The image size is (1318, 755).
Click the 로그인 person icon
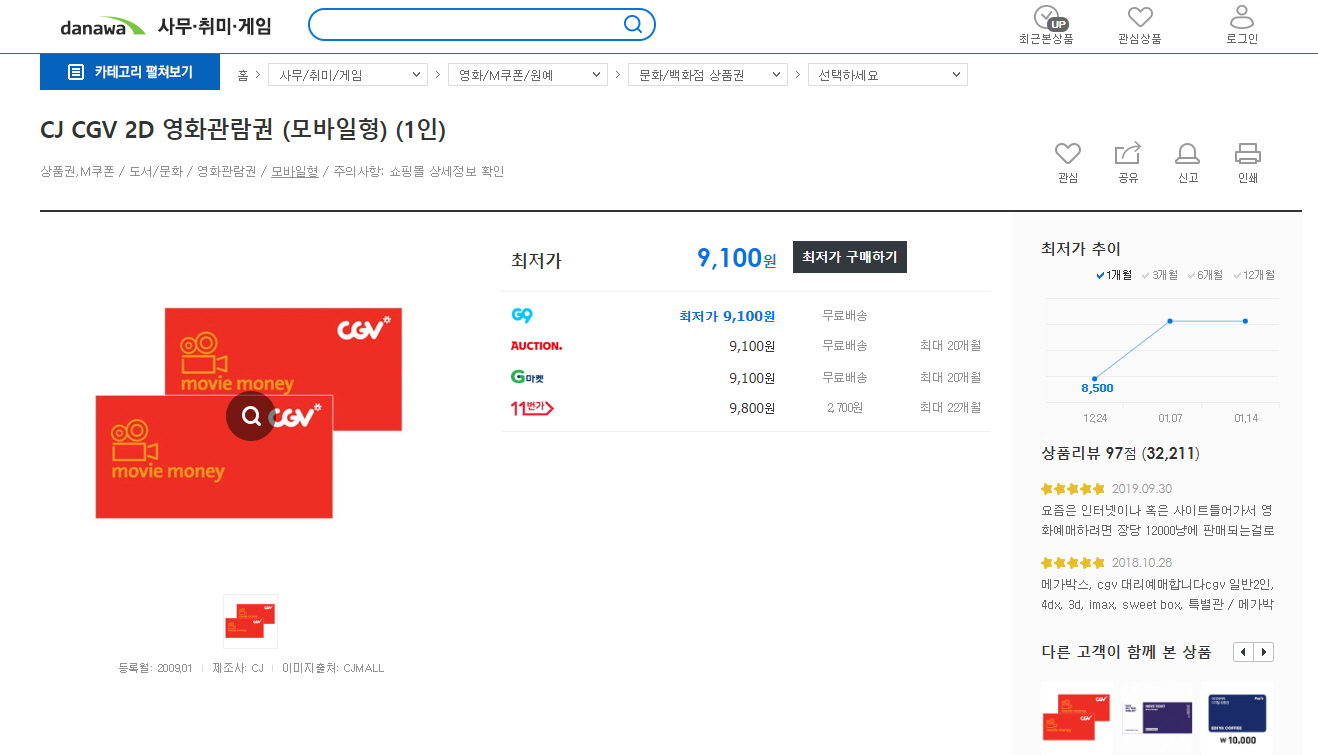pos(1242,17)
